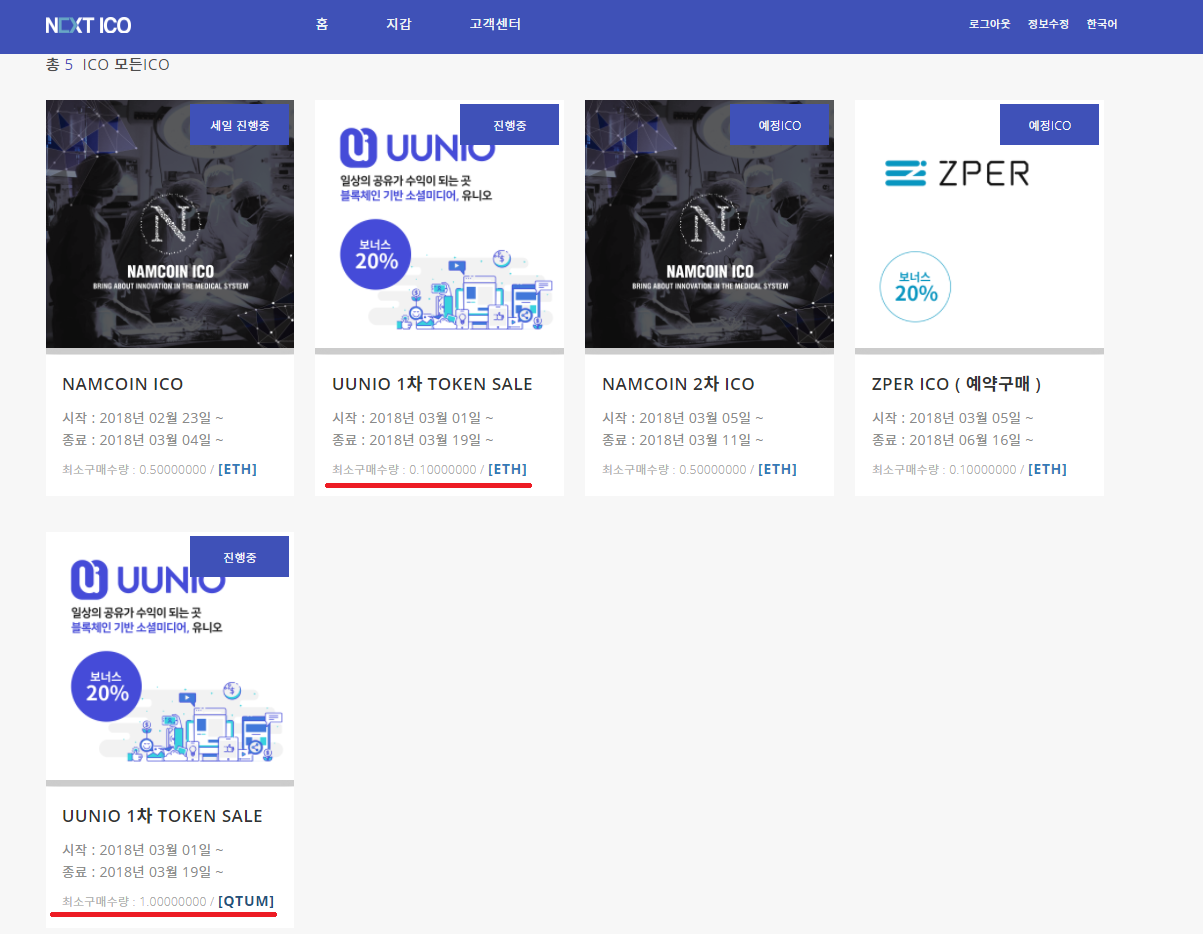Click the [ETH] label on first UUNIO card

pyautogui.click(x=507, y=469)
